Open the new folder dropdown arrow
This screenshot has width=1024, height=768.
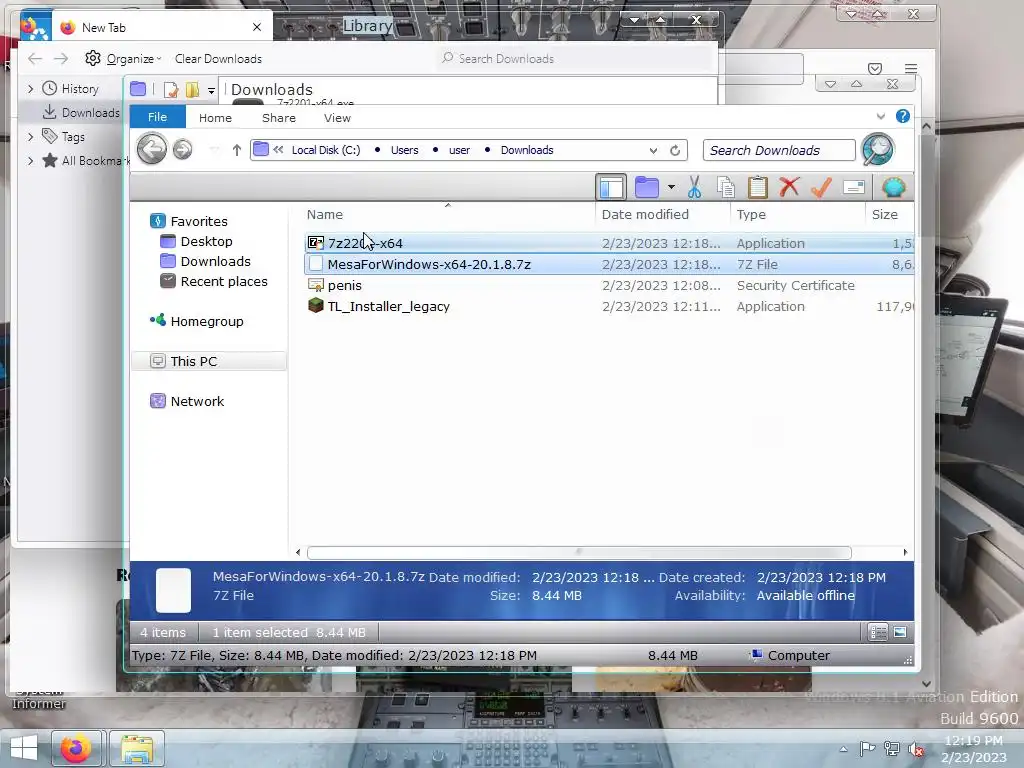pos(671,188)
